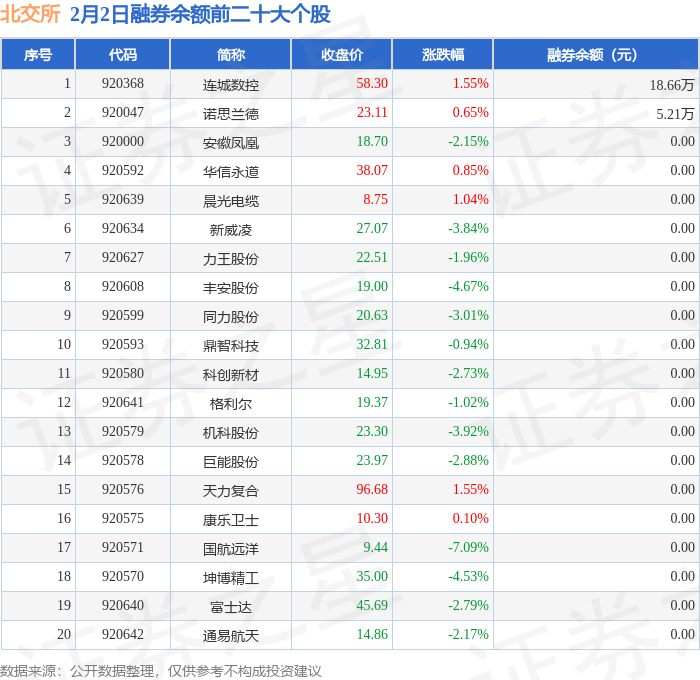
Task: Click change value -7.09%
Action: tap(468, 548)
